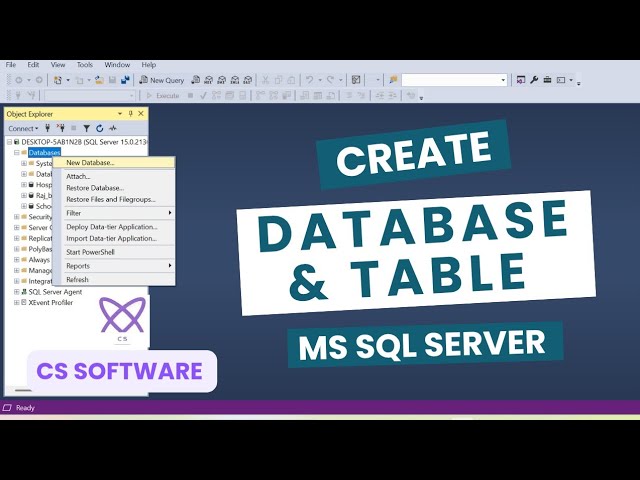The image size is (640, 480).
Task: Open the available databases combo box
Action: 90,96
